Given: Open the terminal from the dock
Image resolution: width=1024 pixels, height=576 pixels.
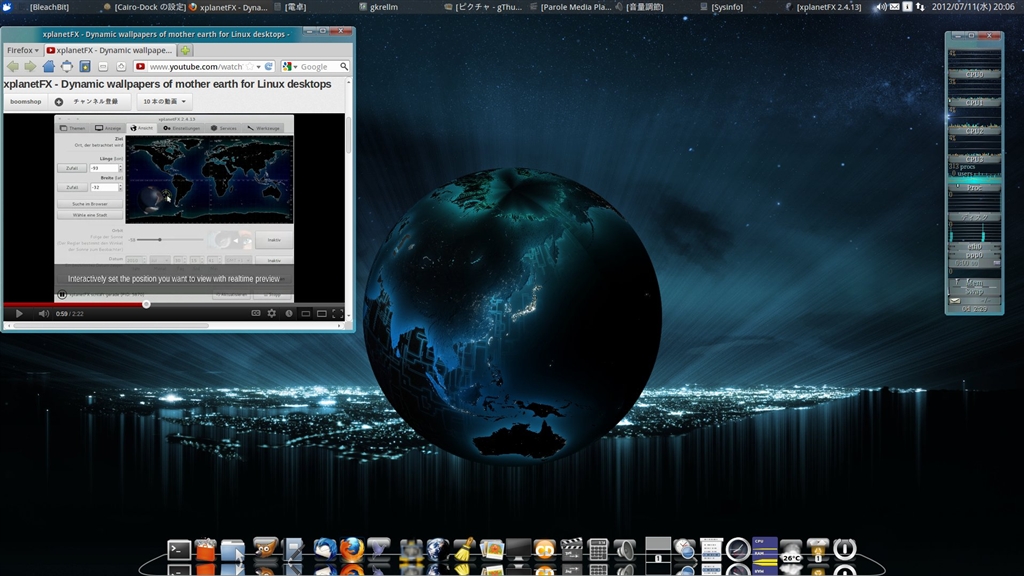Looking at the screenshot, I should click(179, 549).
